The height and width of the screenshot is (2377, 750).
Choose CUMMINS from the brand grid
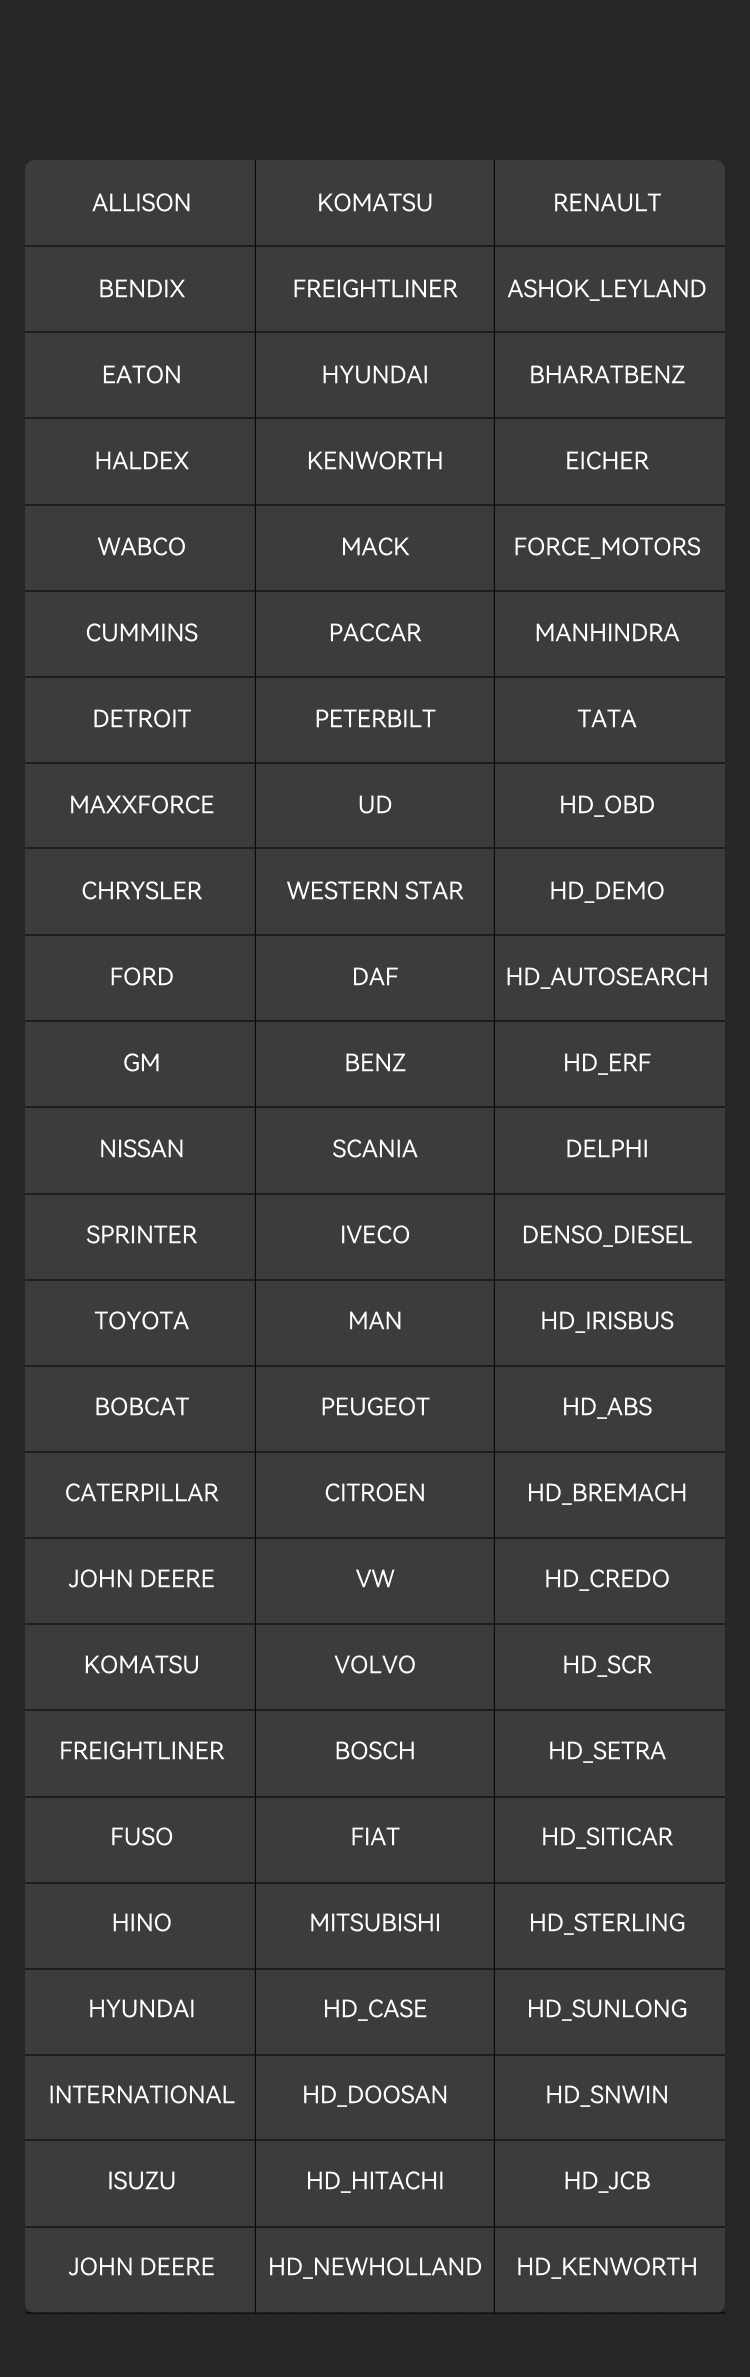click(x=141, y=633)
